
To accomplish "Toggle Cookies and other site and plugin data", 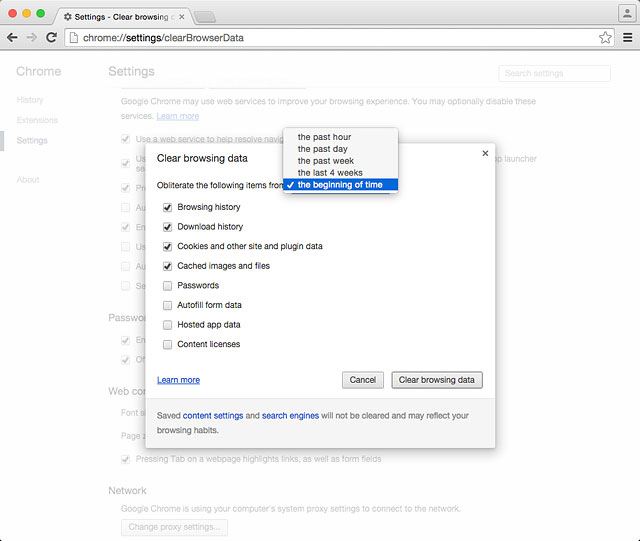I will point(167,247).
